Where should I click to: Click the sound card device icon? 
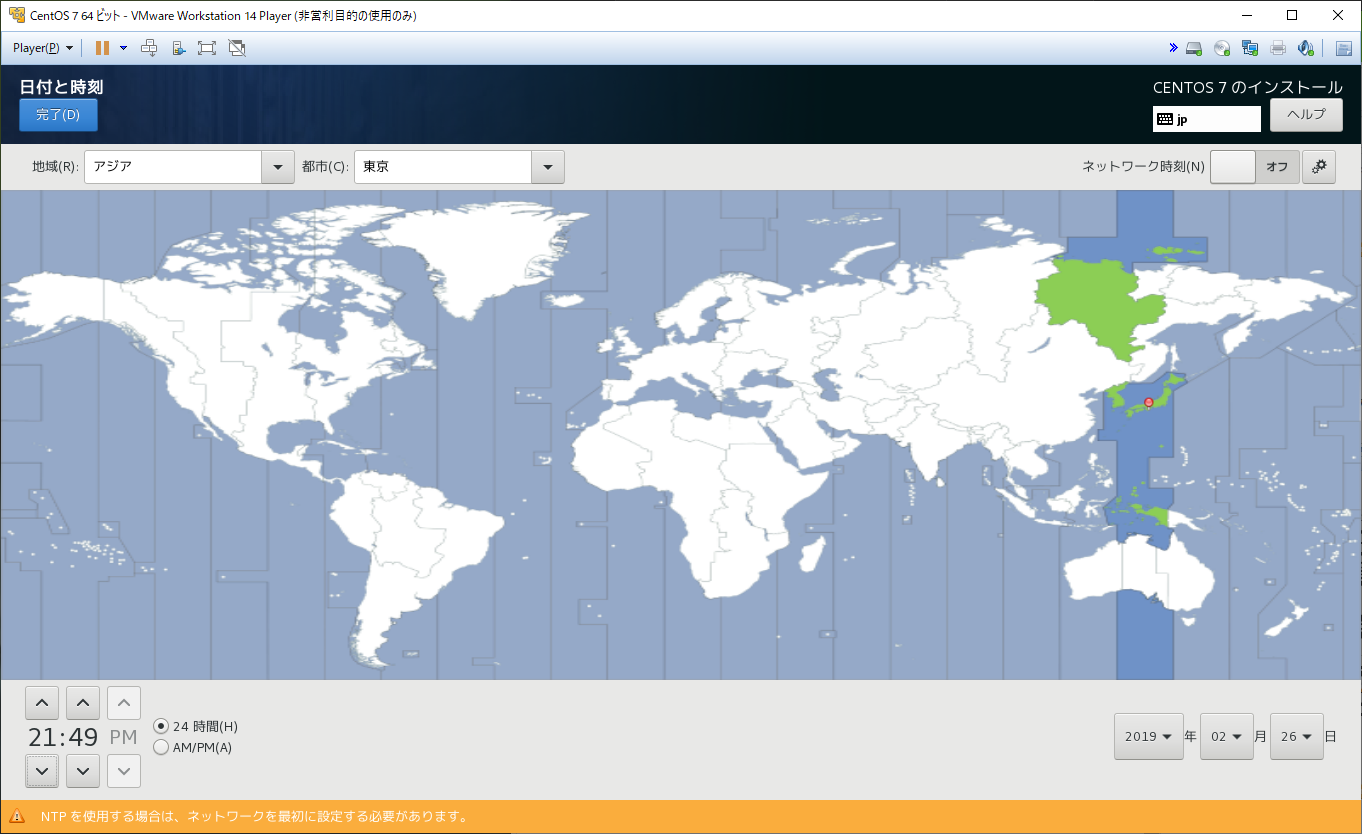(x=1305, y=48)
